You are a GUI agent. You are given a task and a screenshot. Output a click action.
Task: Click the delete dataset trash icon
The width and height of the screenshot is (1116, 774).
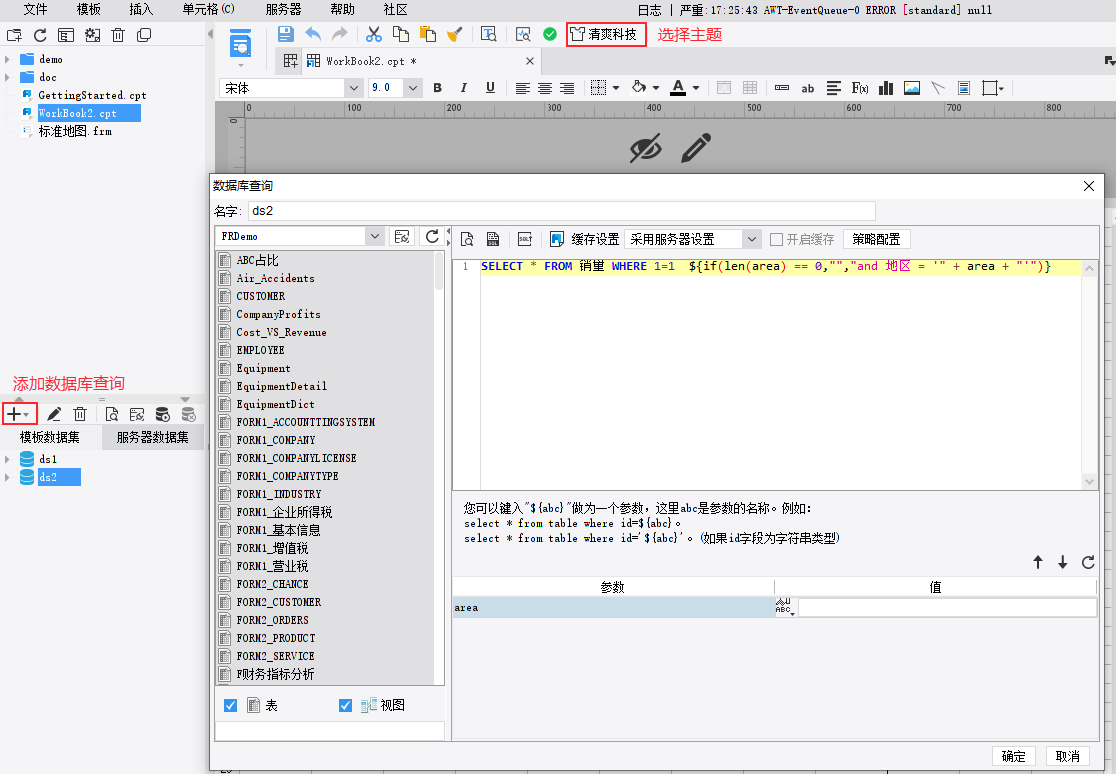pyautogui.click(x=80, y=414)
